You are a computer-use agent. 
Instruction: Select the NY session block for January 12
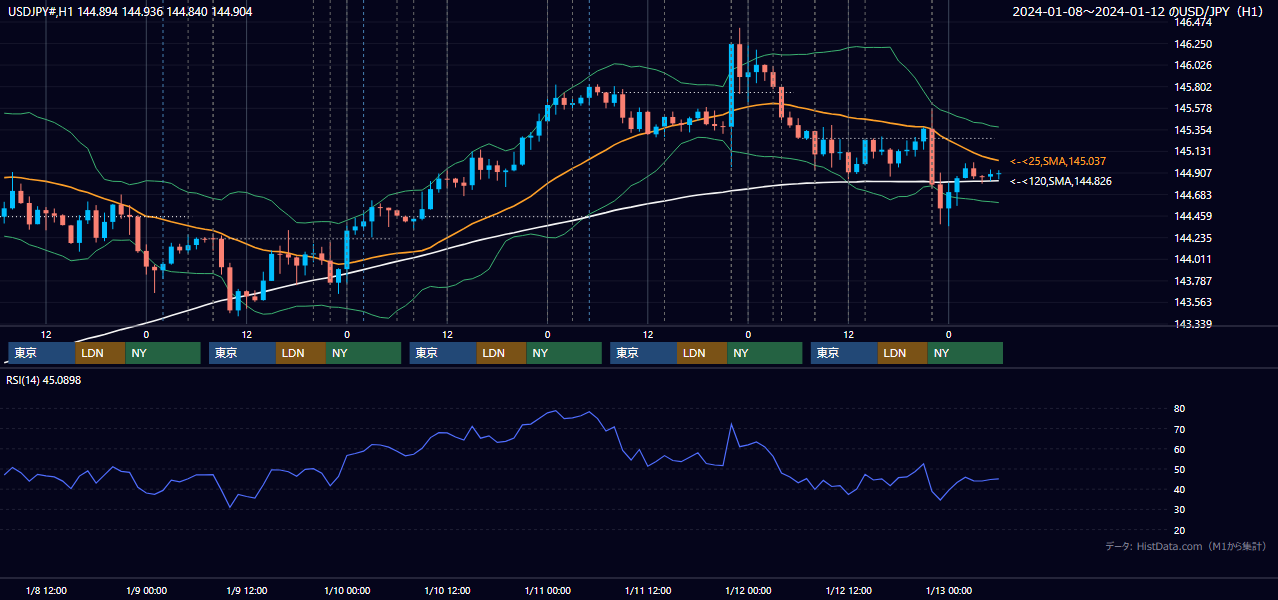coord(965,353)
